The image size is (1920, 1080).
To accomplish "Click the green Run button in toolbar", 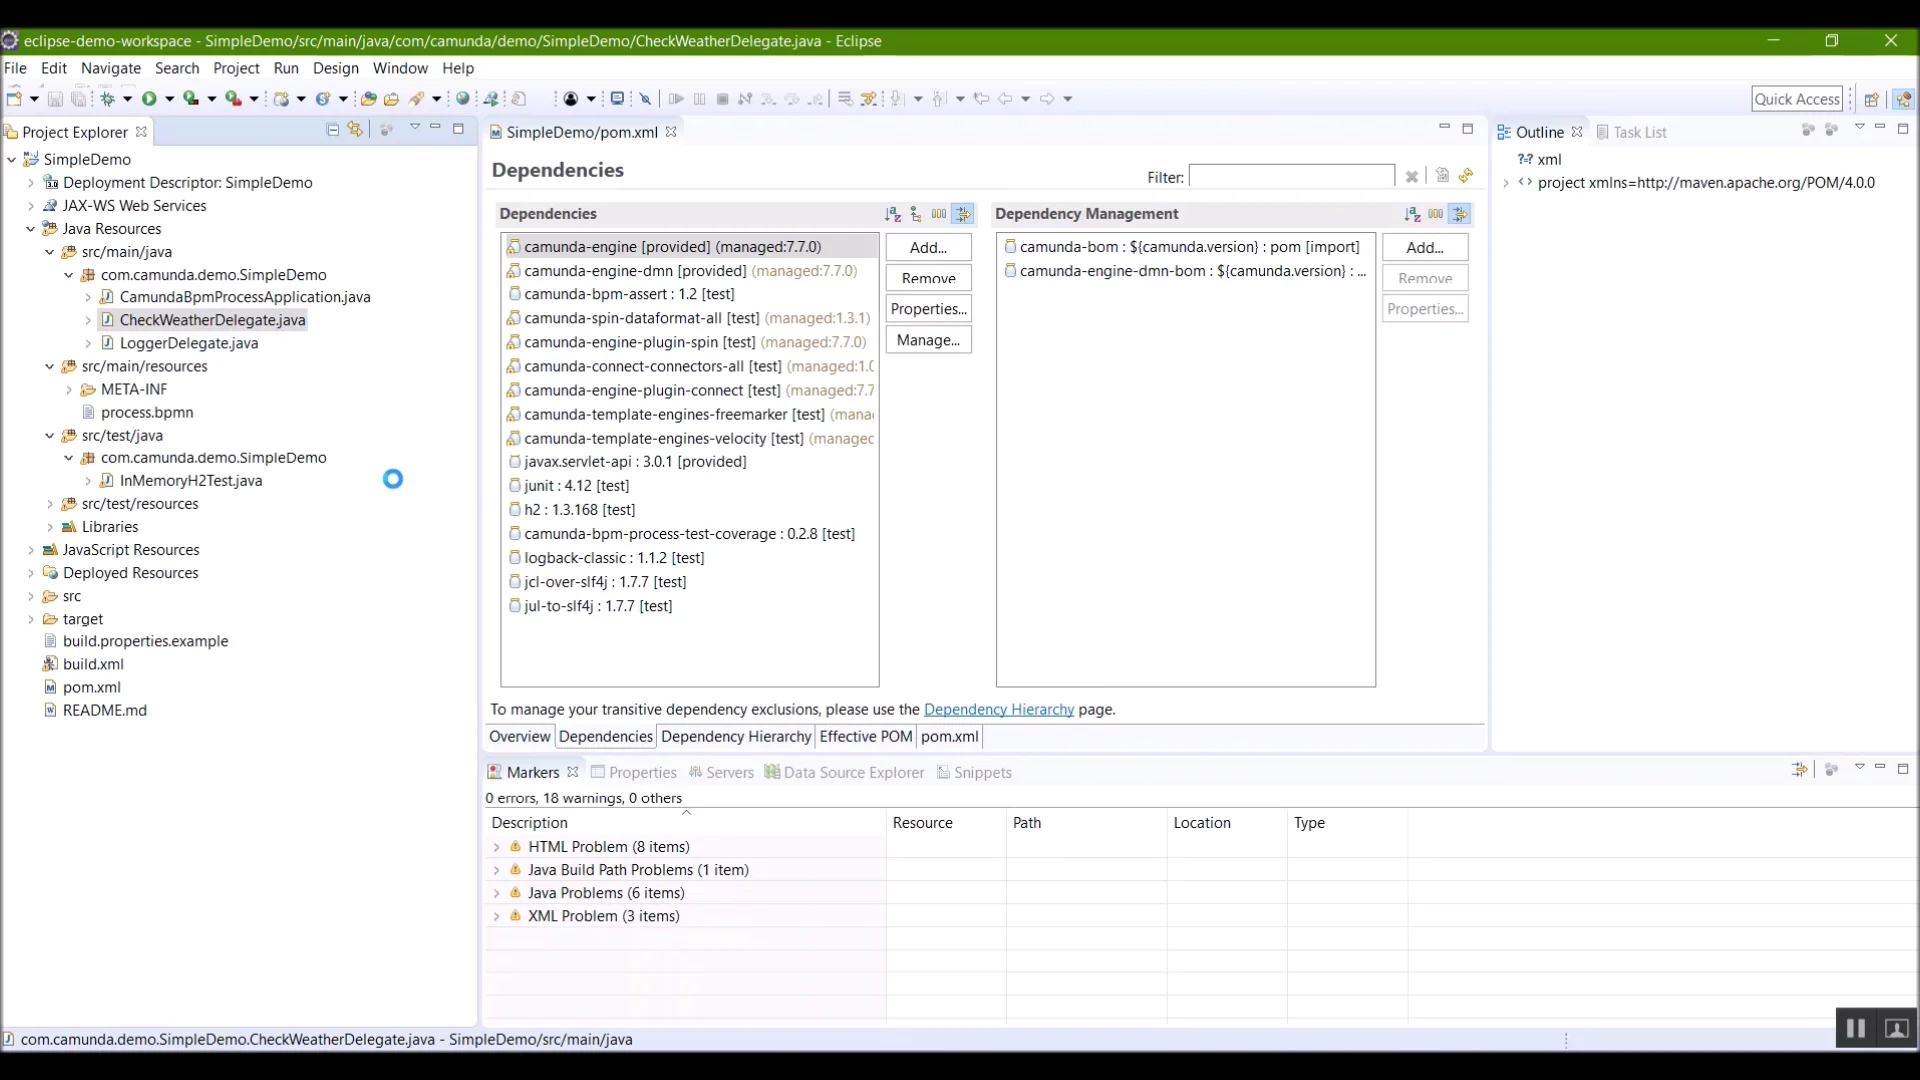I will tap(150, 98).
